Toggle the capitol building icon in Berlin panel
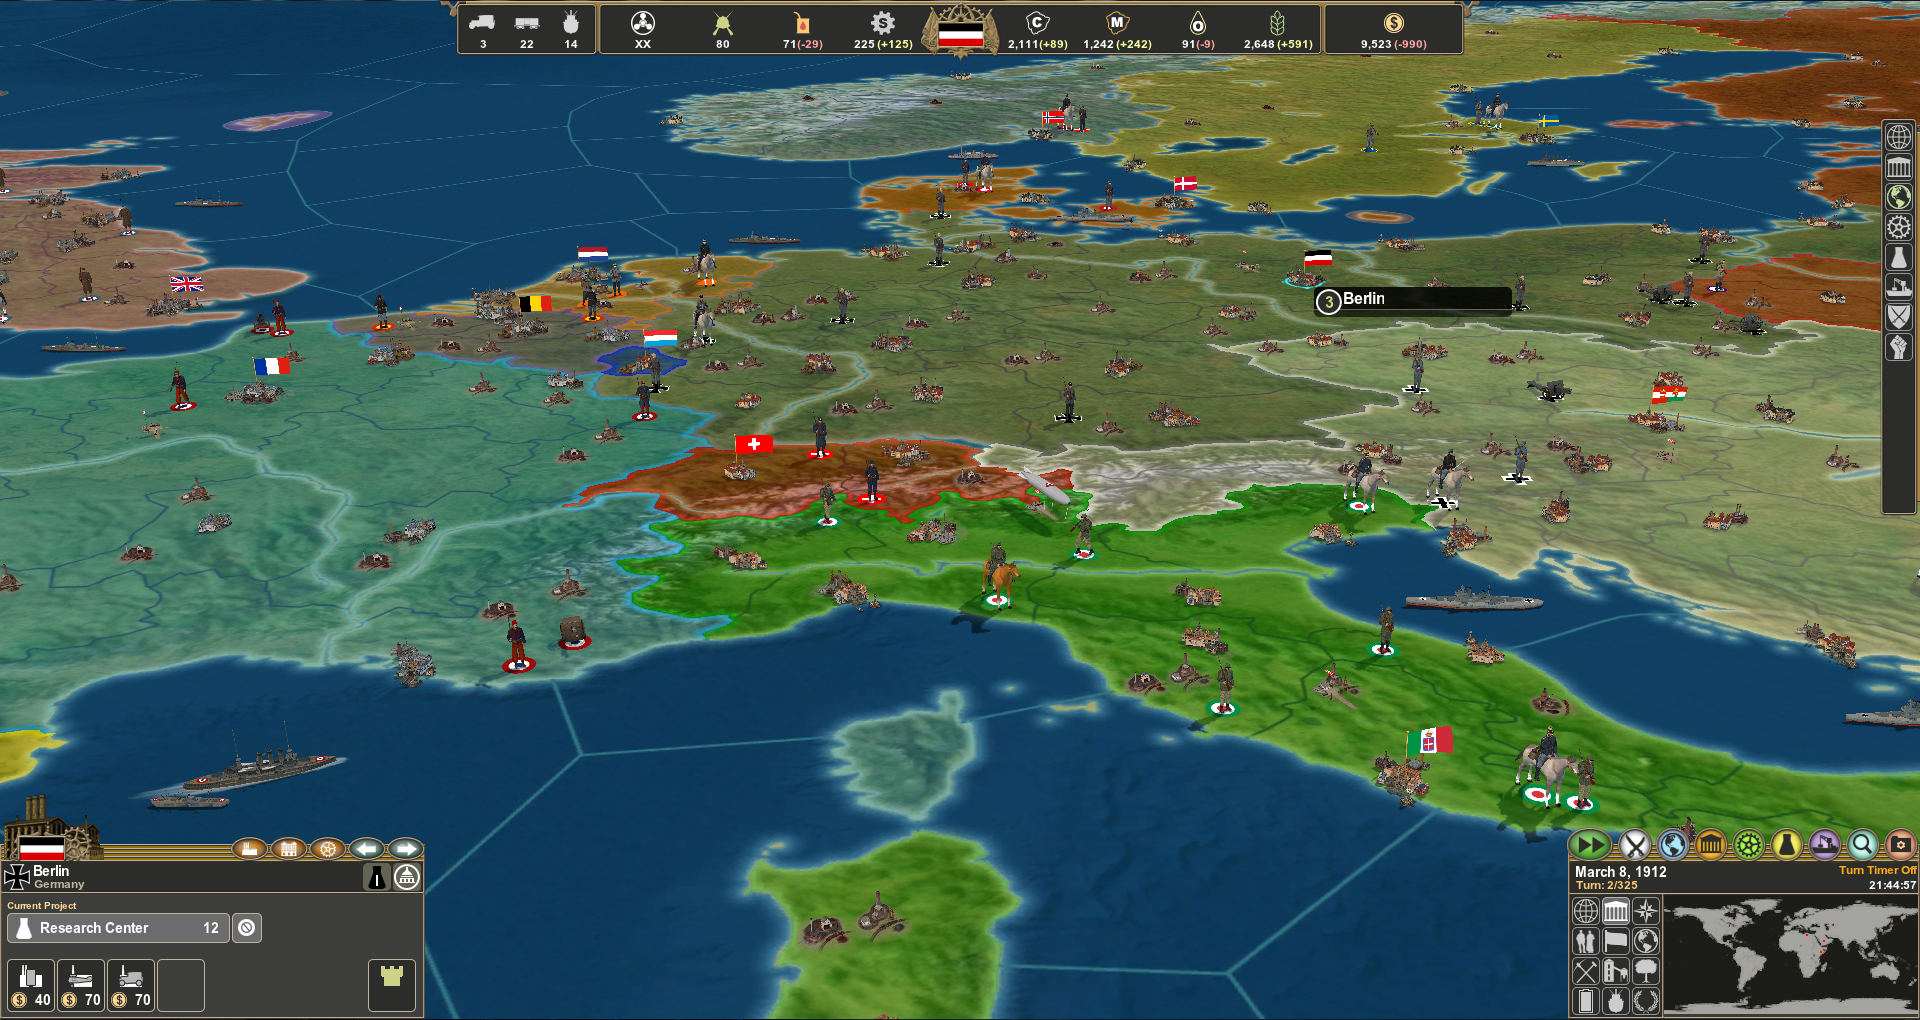The width and height of the screenshot is (1920, 1020). tap(406, 877)
